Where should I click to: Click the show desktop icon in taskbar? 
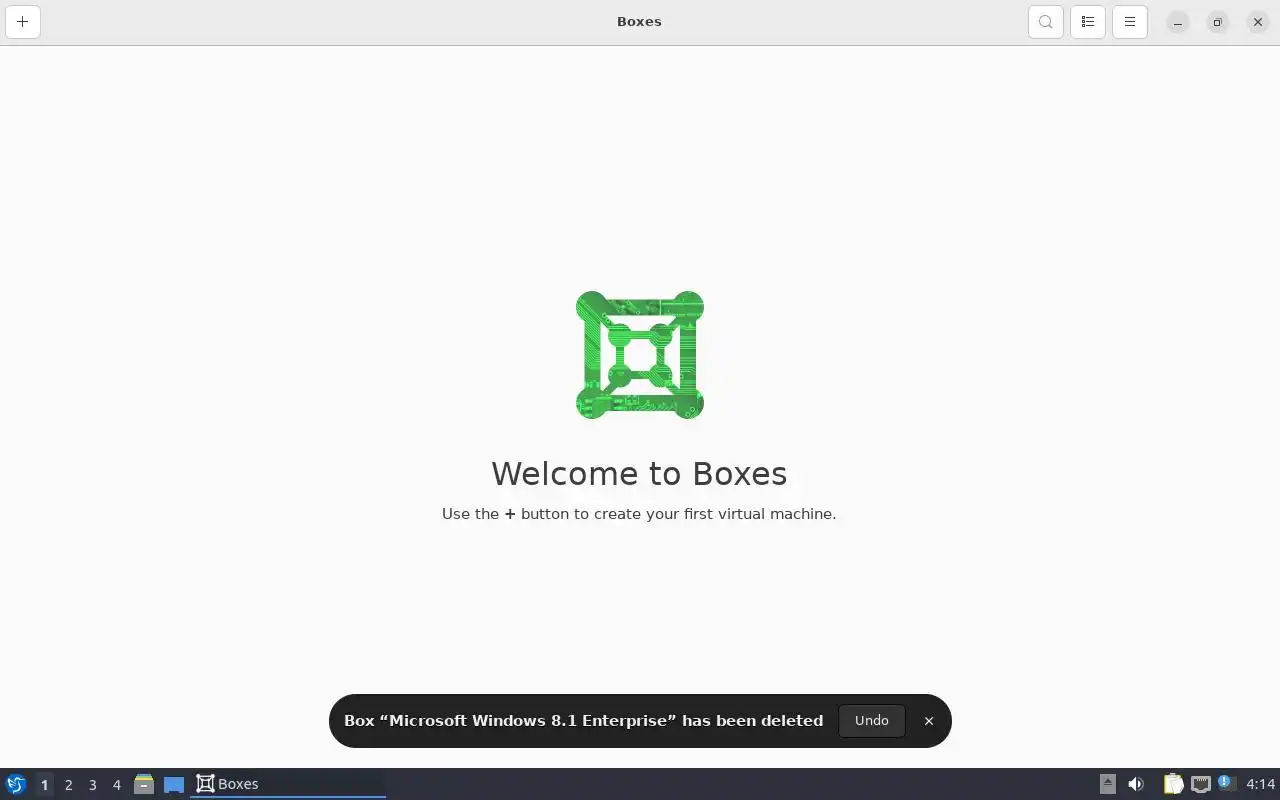pyautogui.click(x=174, y=784)
